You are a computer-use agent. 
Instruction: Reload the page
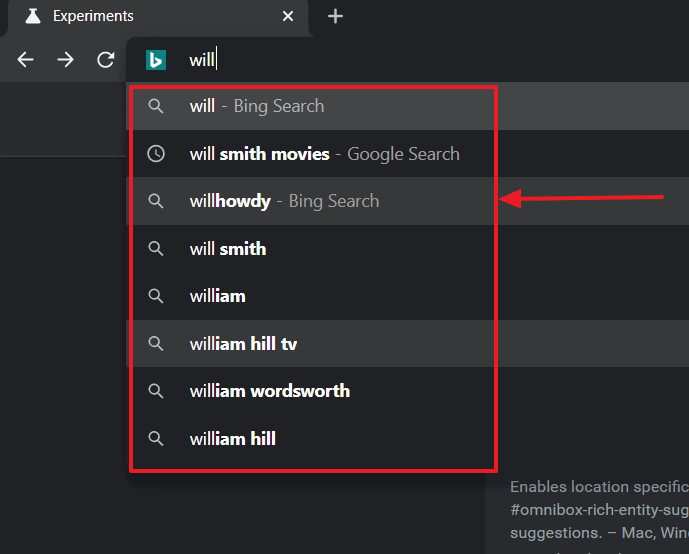[x=105, y=59]
